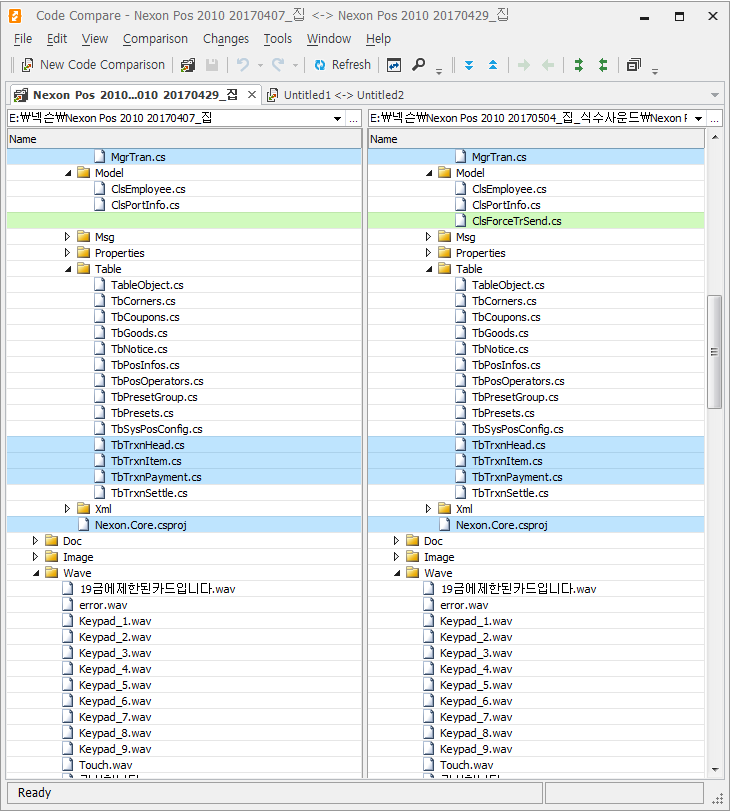Open the left folder path dropdown
The height and width of the screenshot is (812, 730).
pos(339,119)
